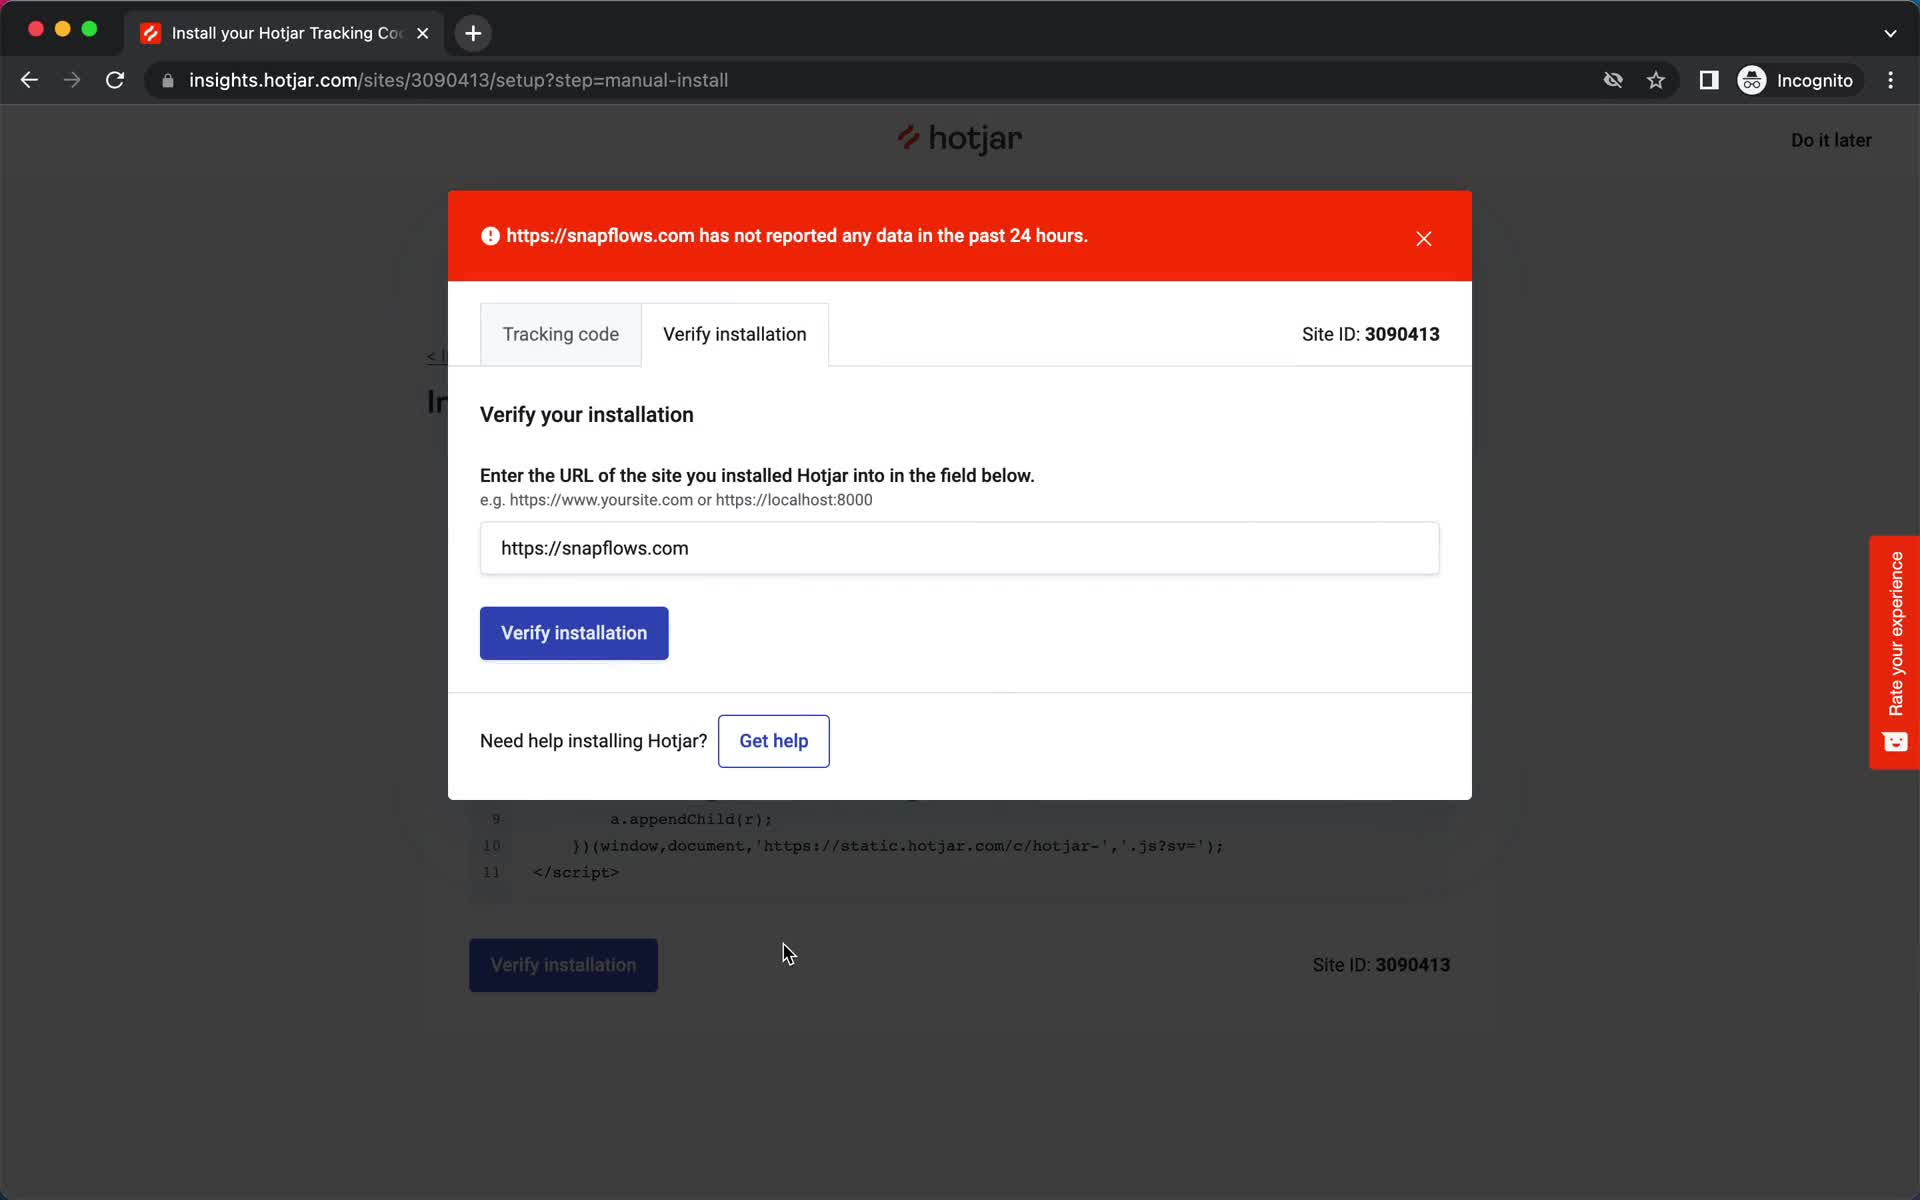Click the Do it later link

tap(1830, 138)
